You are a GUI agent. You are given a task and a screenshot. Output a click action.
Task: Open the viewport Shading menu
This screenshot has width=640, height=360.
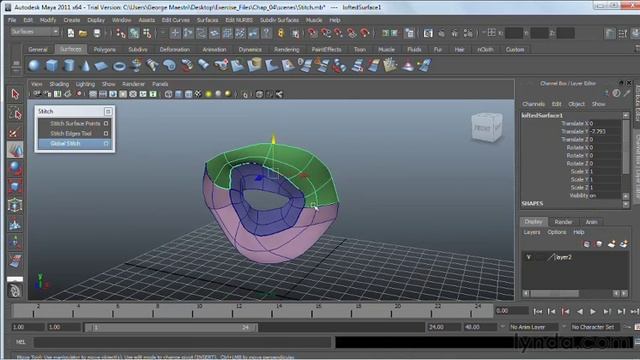click(x=59, y=84)
